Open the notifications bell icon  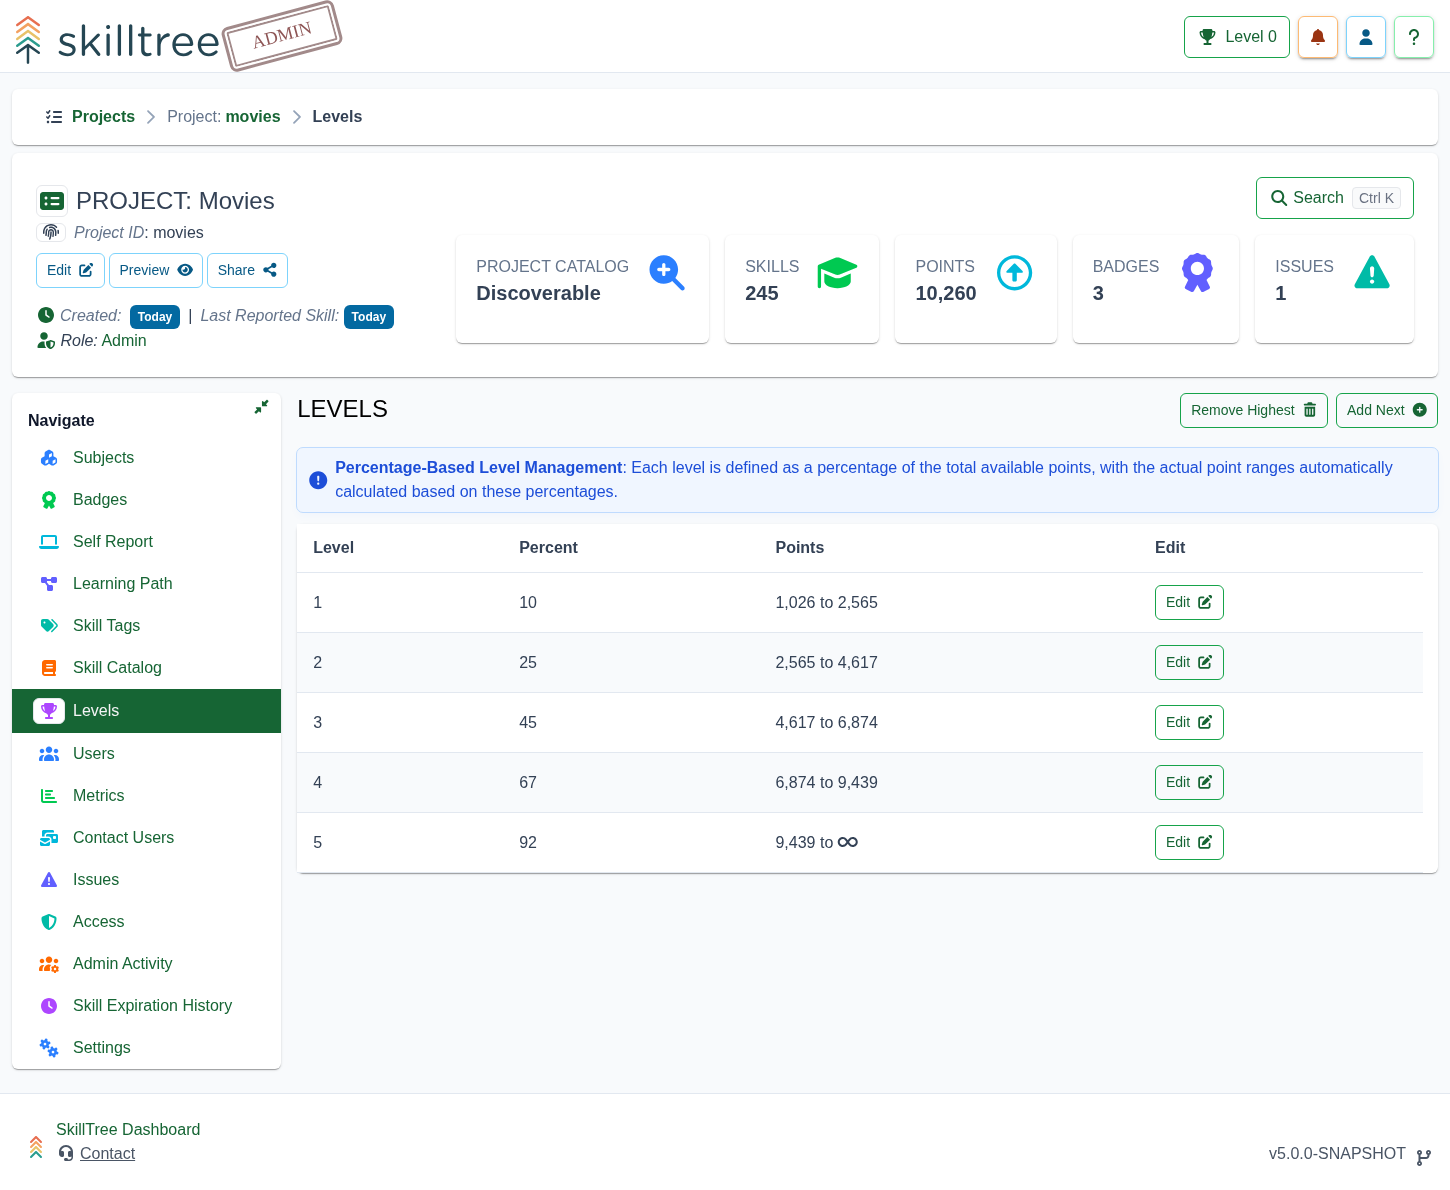click(x=1318, y=37)
